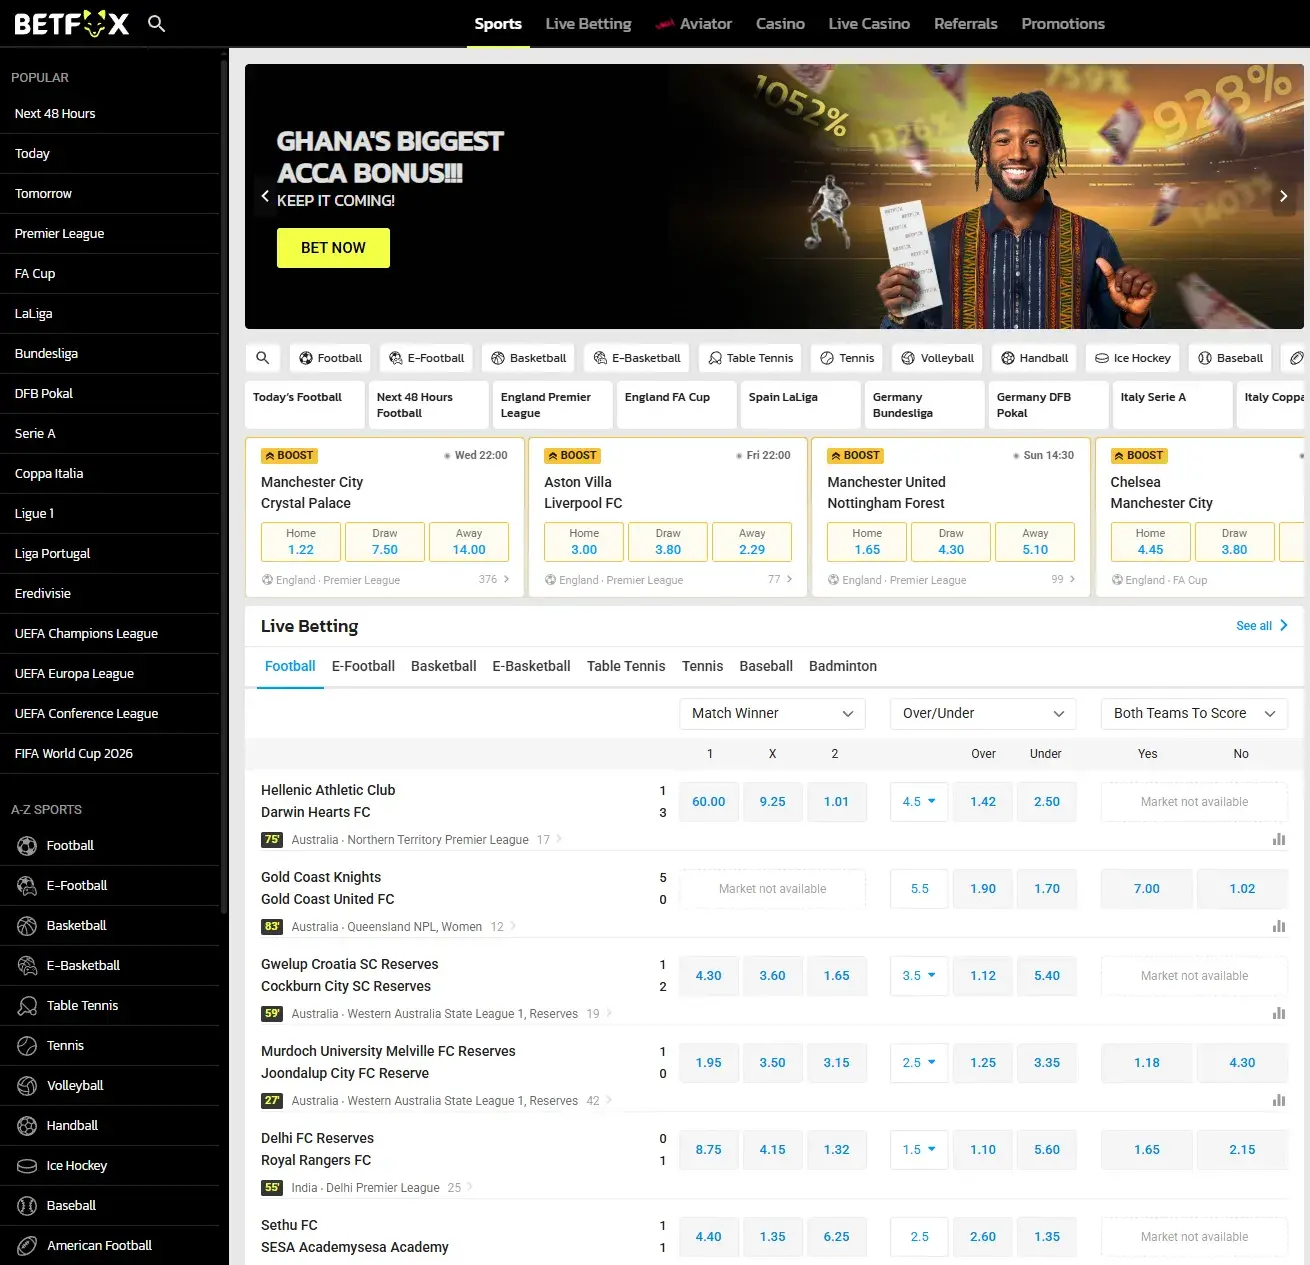Click the Ice Hockey icon in the sidebar

[x=27, y=1166]
